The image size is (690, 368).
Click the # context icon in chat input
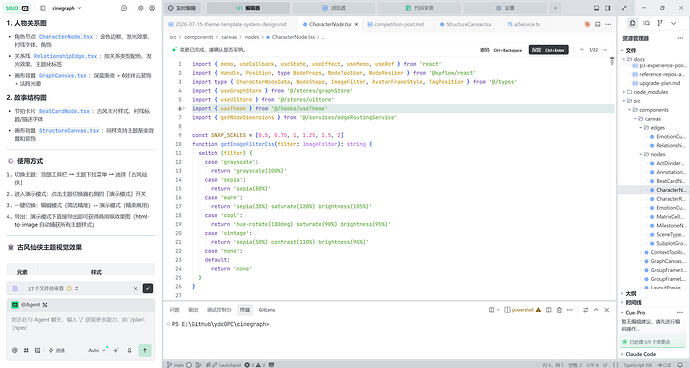pos(26,350)
